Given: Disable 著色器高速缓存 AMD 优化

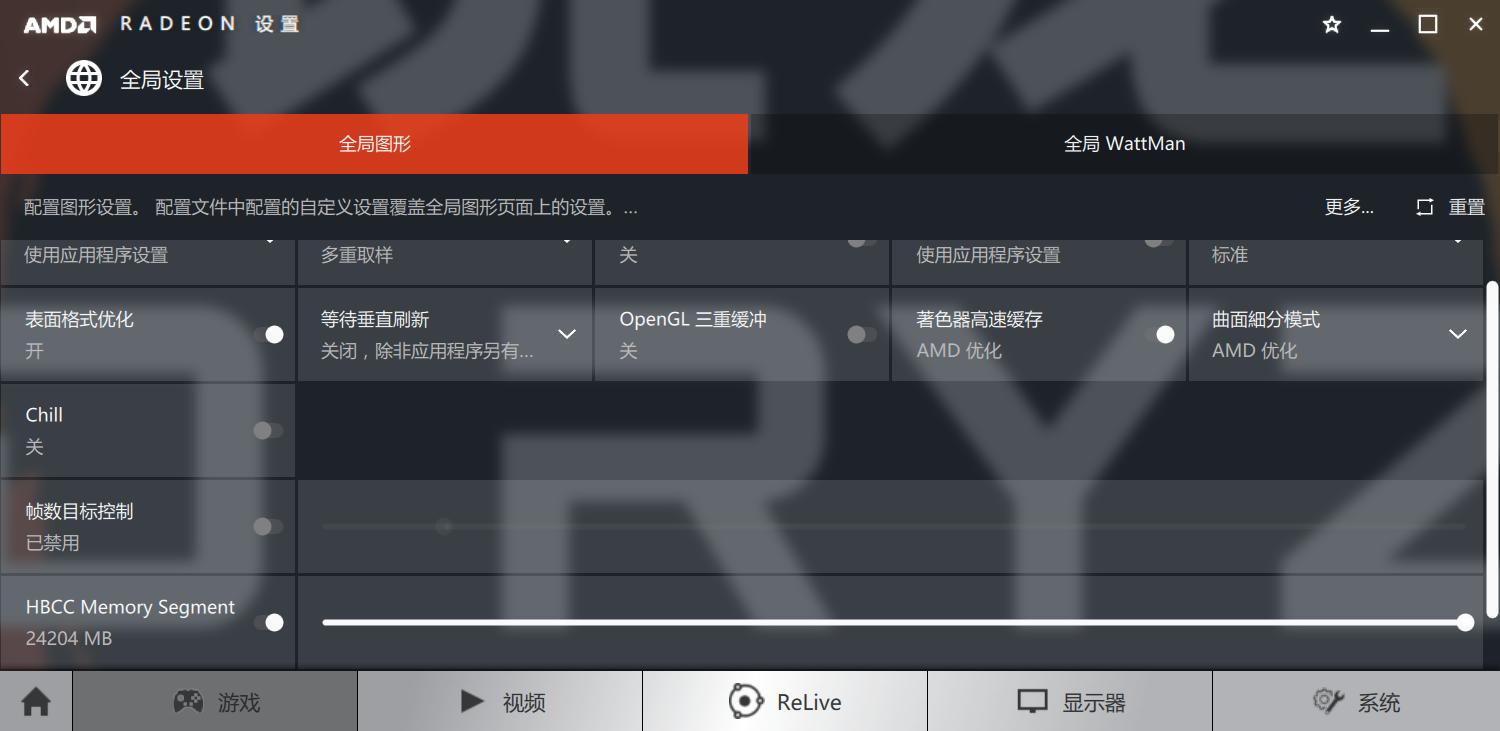Looking at the screenshot, I should tap(1164, 334).
